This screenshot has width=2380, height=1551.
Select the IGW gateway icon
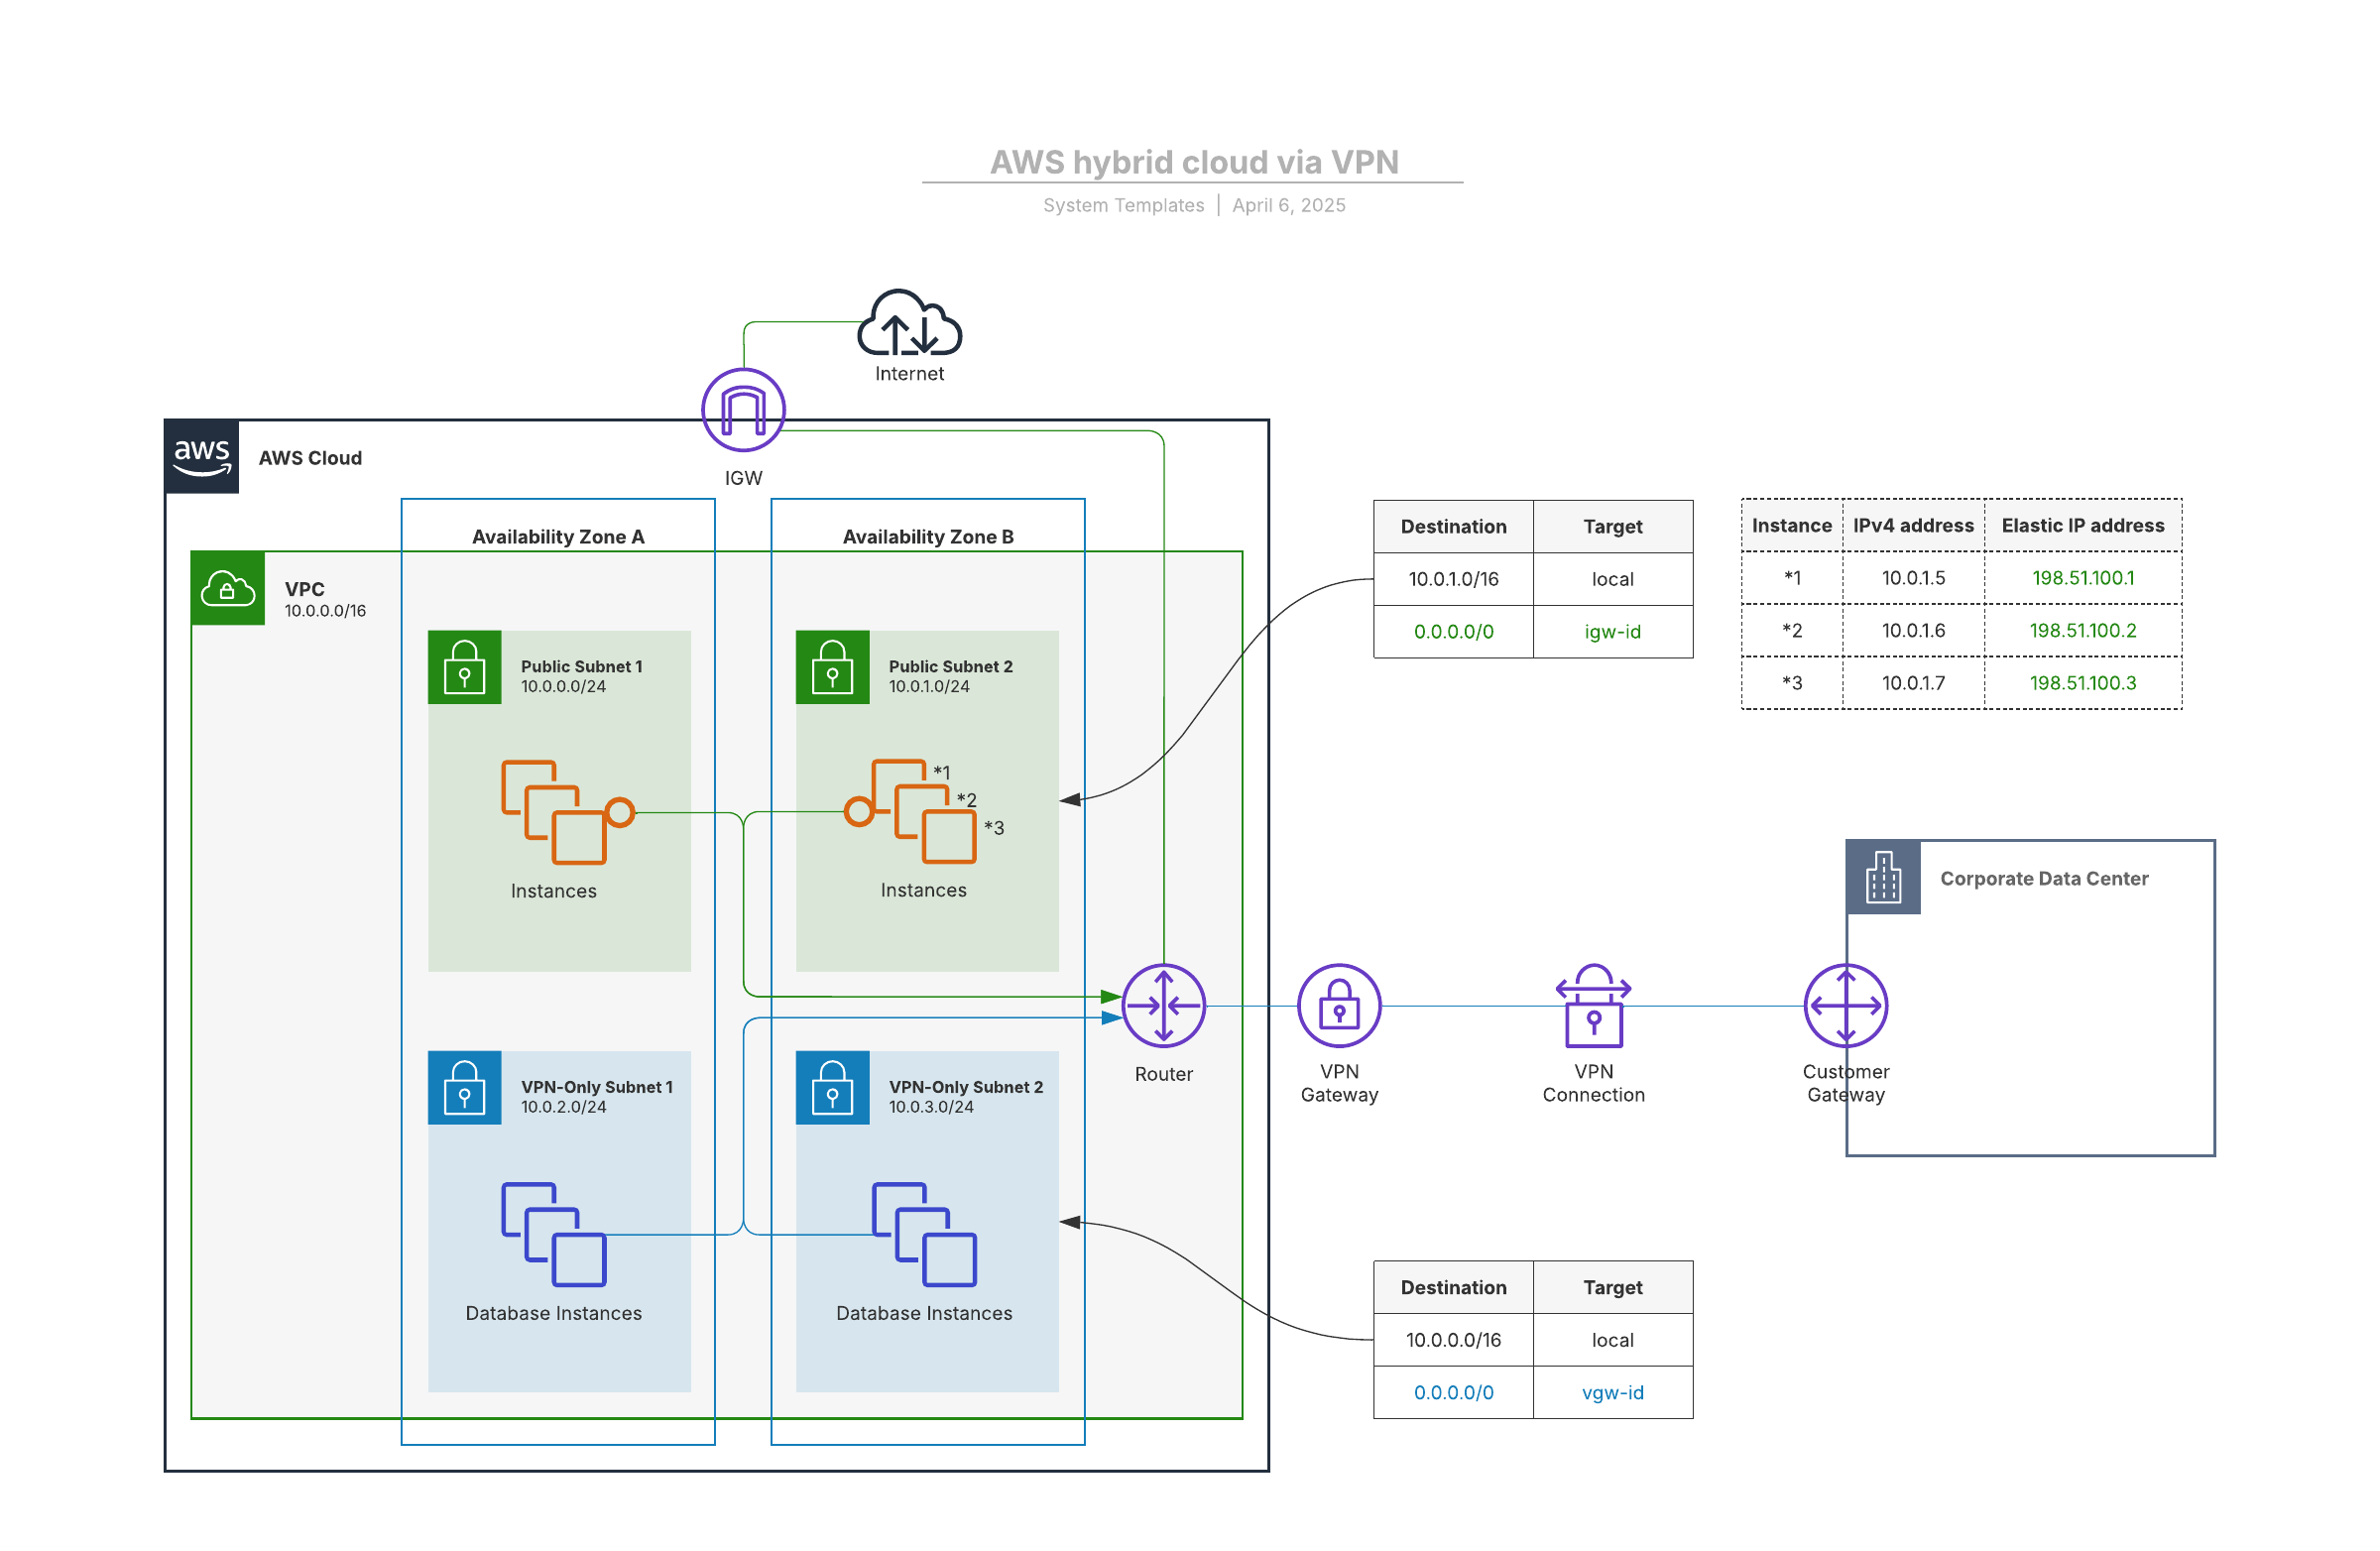click(x=743, y=410)
